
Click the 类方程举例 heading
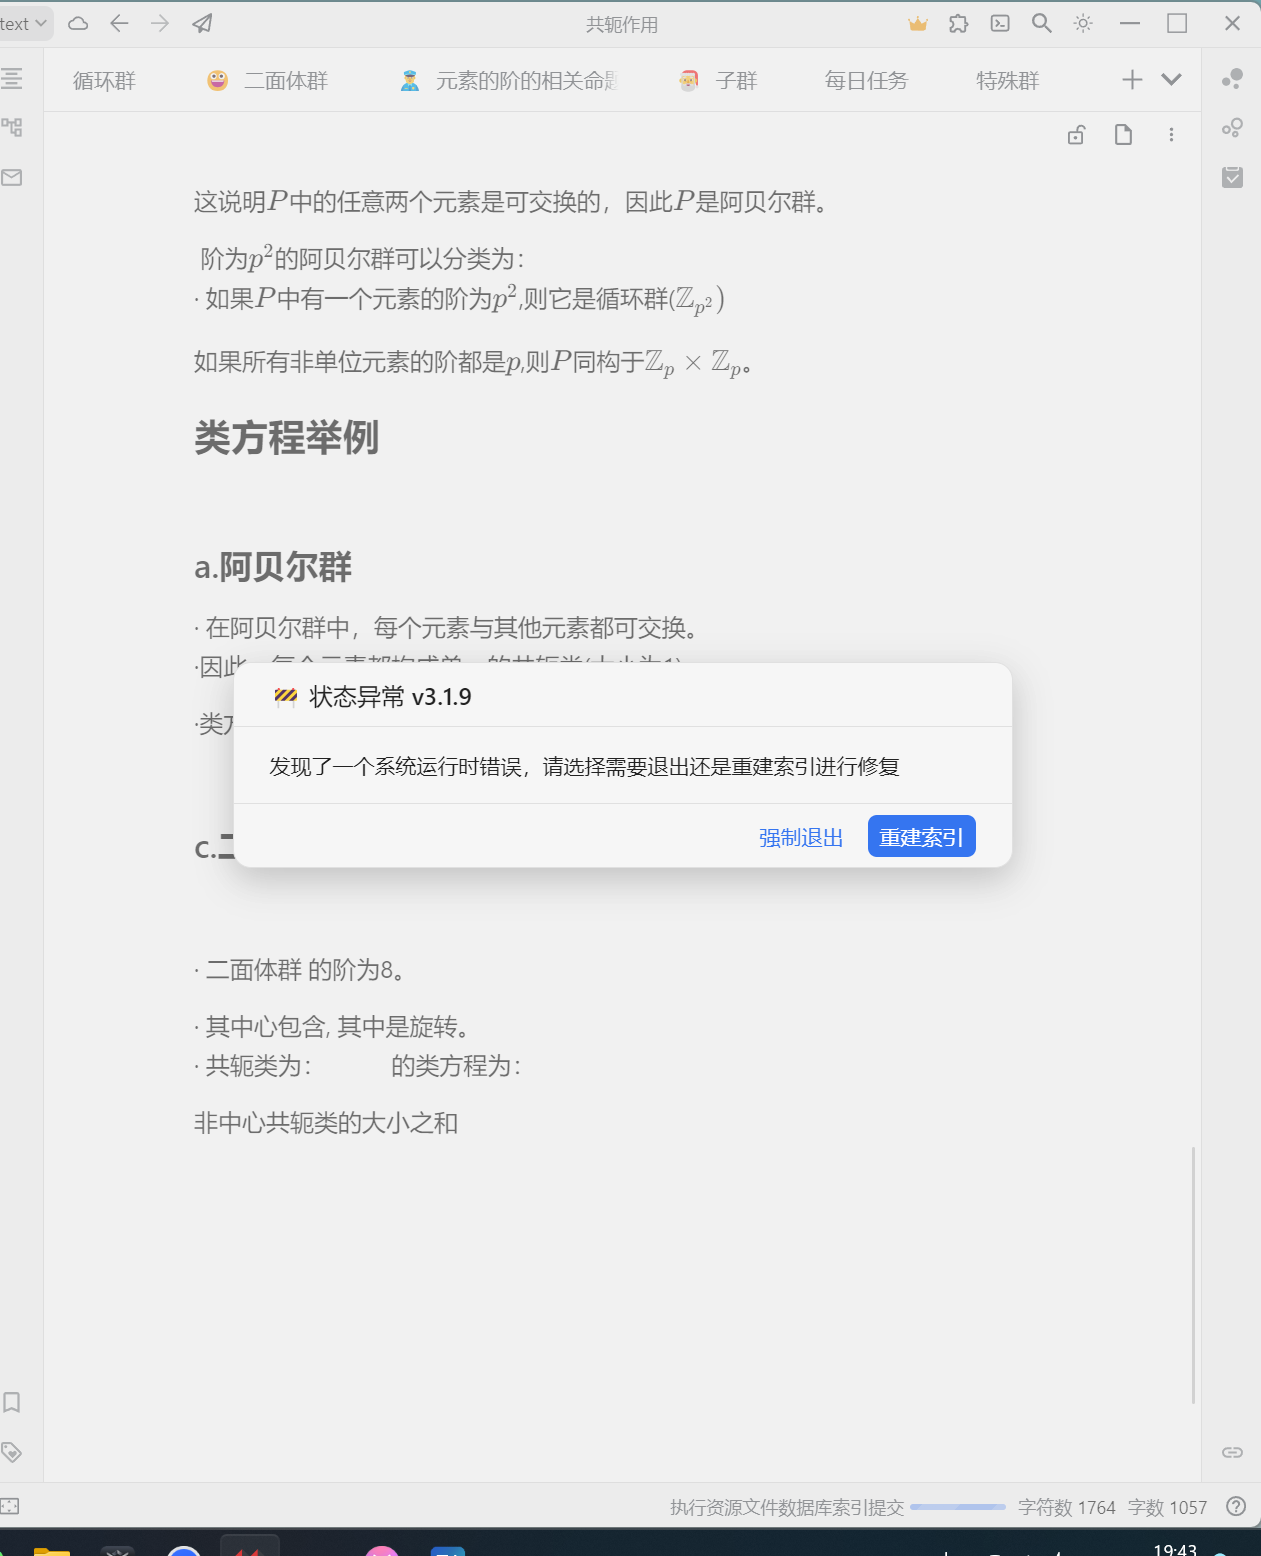click(x=286, y=438)
